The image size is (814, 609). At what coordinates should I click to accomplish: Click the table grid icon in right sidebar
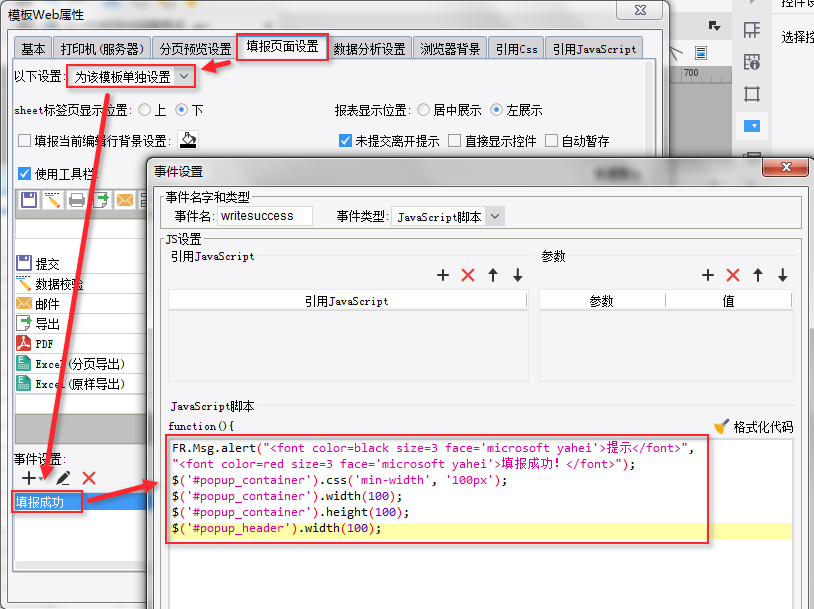(x=751, y=30)
